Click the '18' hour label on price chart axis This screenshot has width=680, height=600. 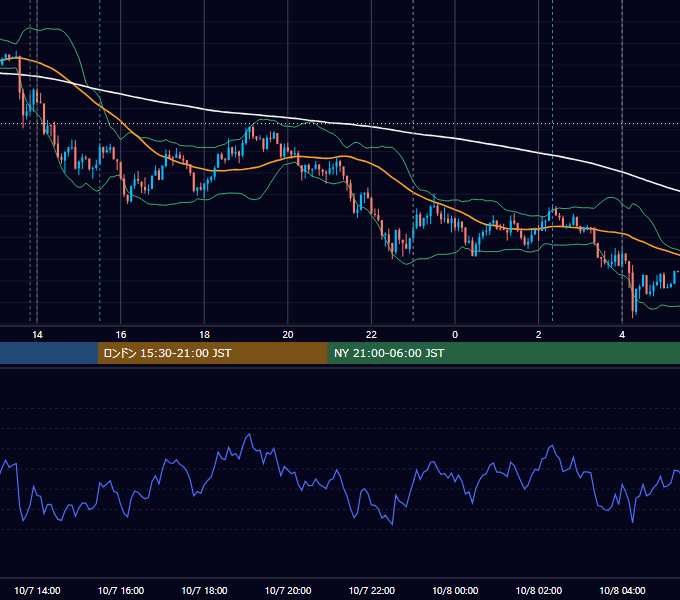pyautogui.click(x=204, y=335)
